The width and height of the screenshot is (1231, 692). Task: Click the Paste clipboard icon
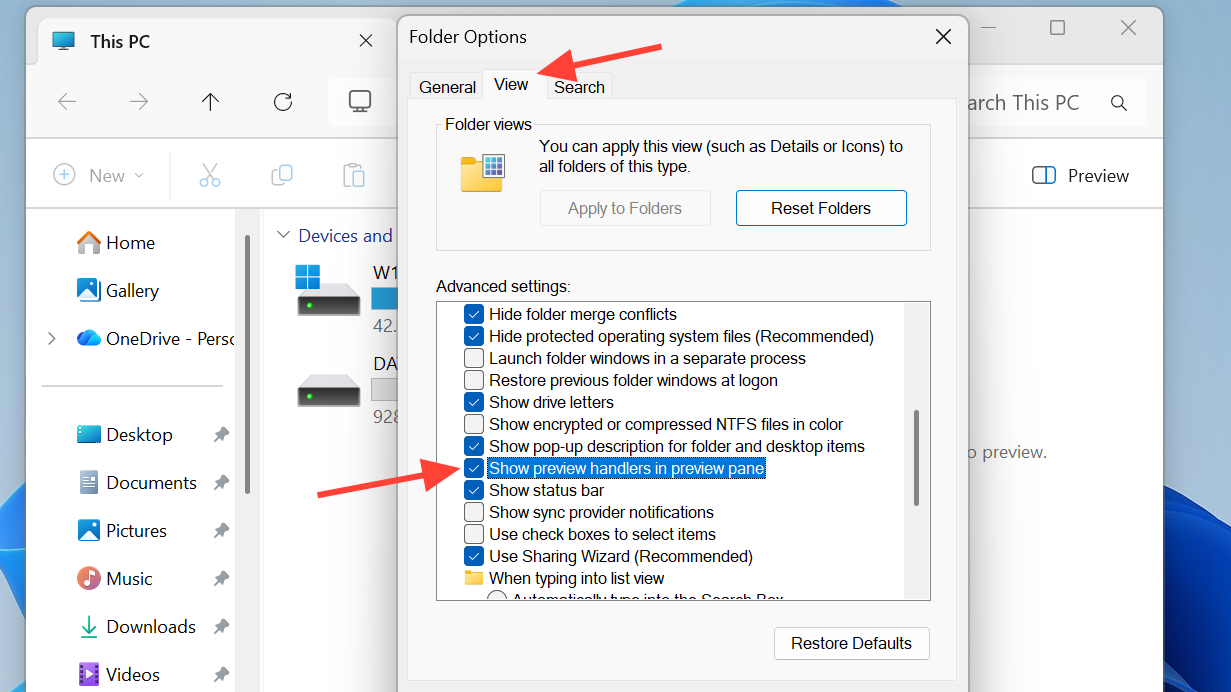[354, 175]
